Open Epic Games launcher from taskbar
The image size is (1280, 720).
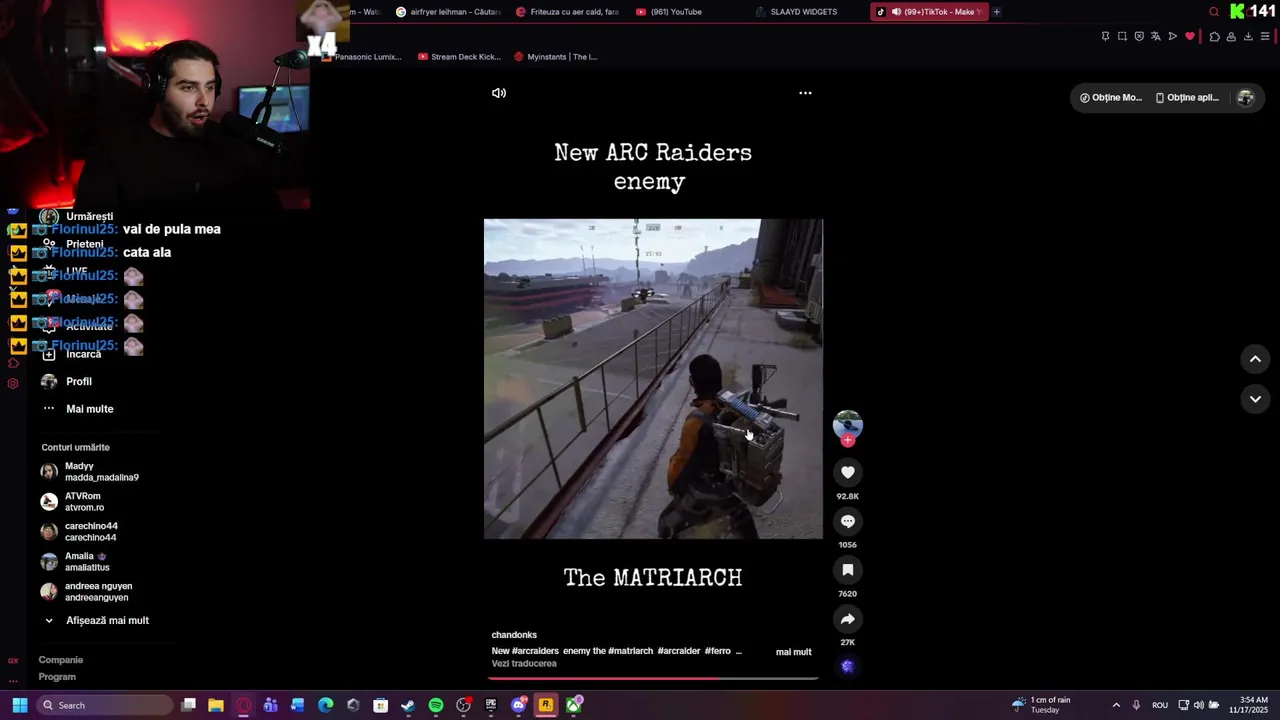[x=490, y=705]
